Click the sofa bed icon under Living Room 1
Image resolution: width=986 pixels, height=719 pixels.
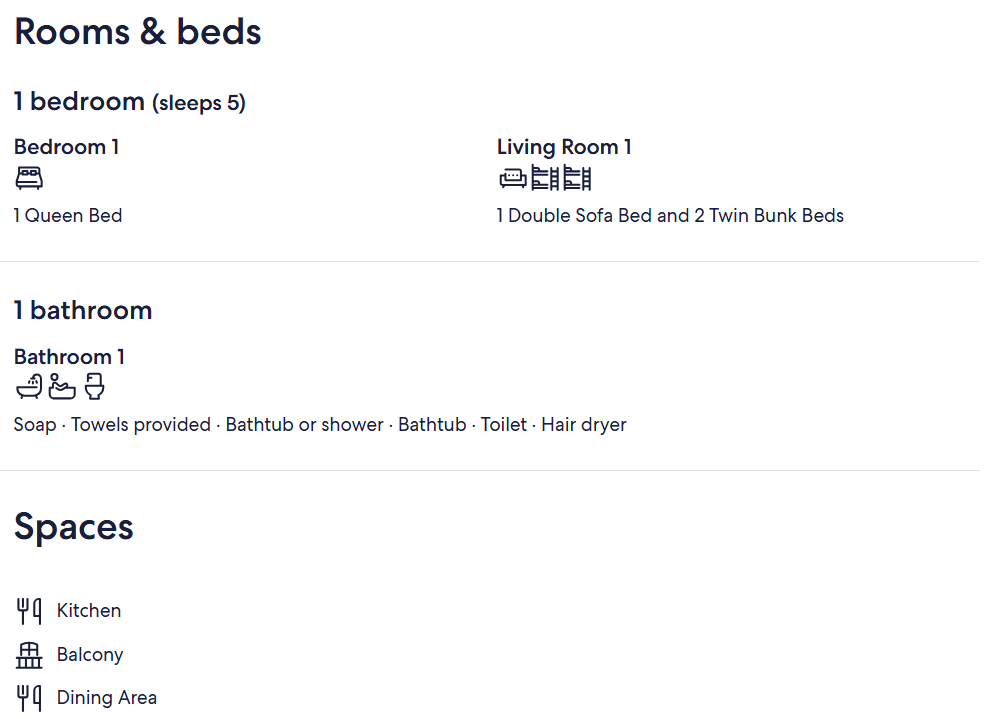point(512,179)
